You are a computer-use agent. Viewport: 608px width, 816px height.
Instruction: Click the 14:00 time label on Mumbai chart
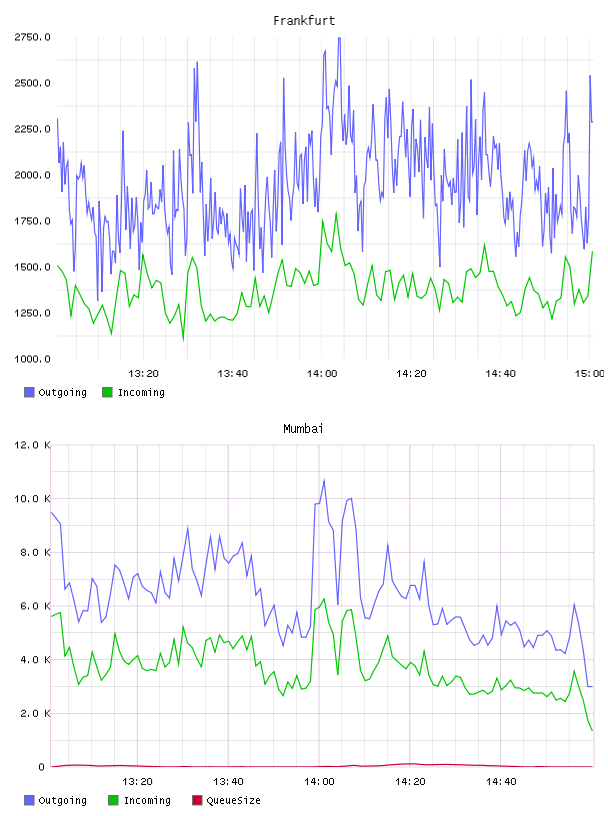pyautogui.click(x=319, y=782)
